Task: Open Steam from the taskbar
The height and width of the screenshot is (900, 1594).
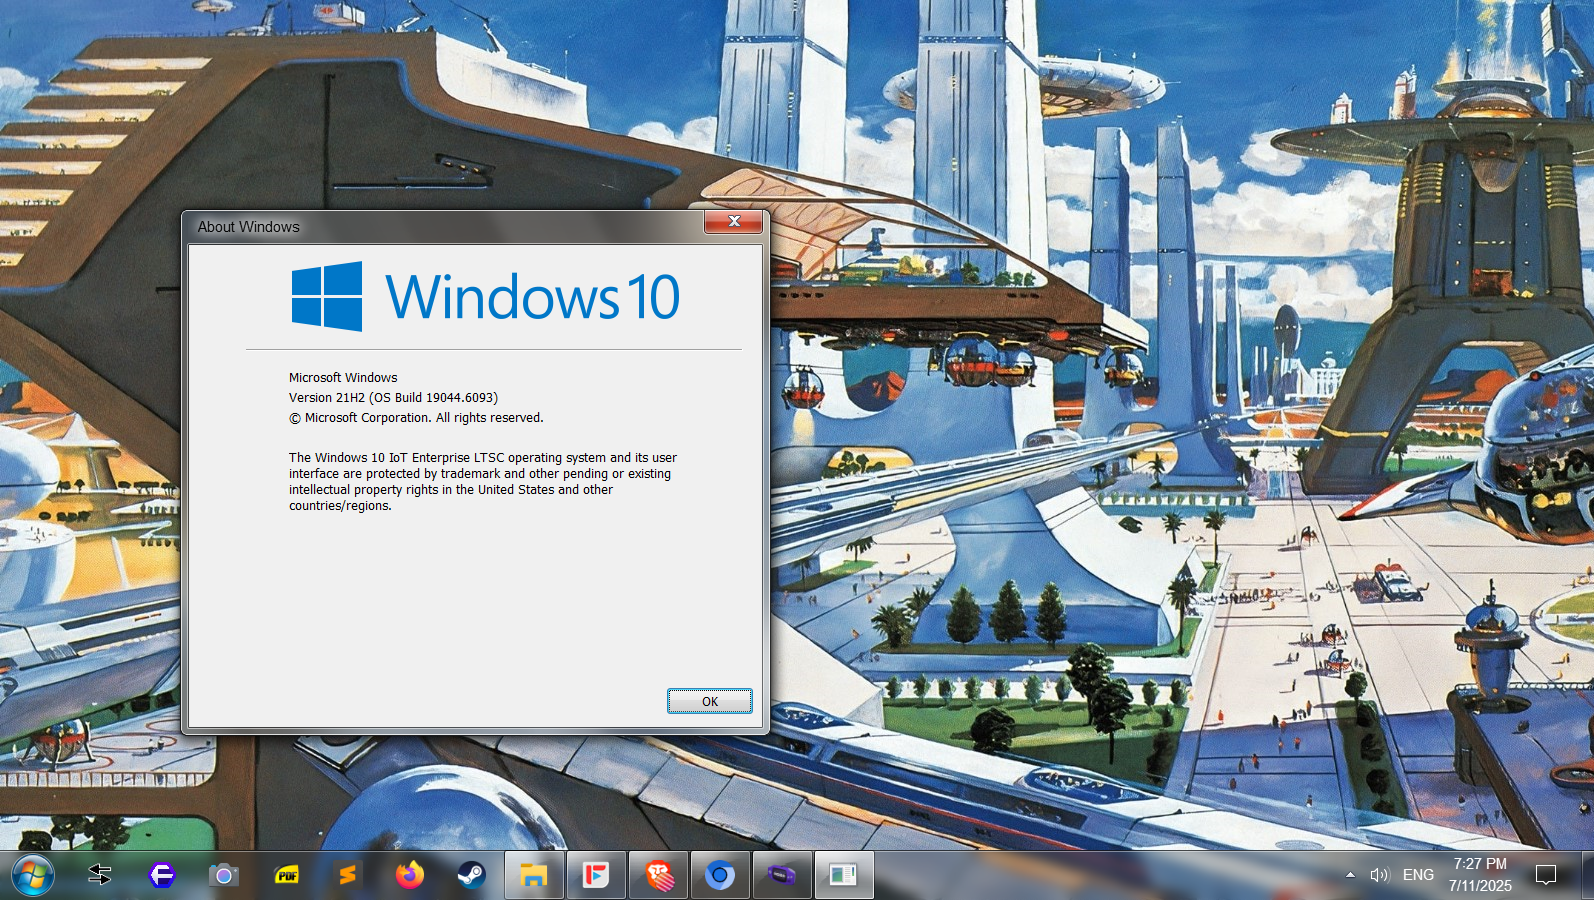Action: [x=471, y=875]
